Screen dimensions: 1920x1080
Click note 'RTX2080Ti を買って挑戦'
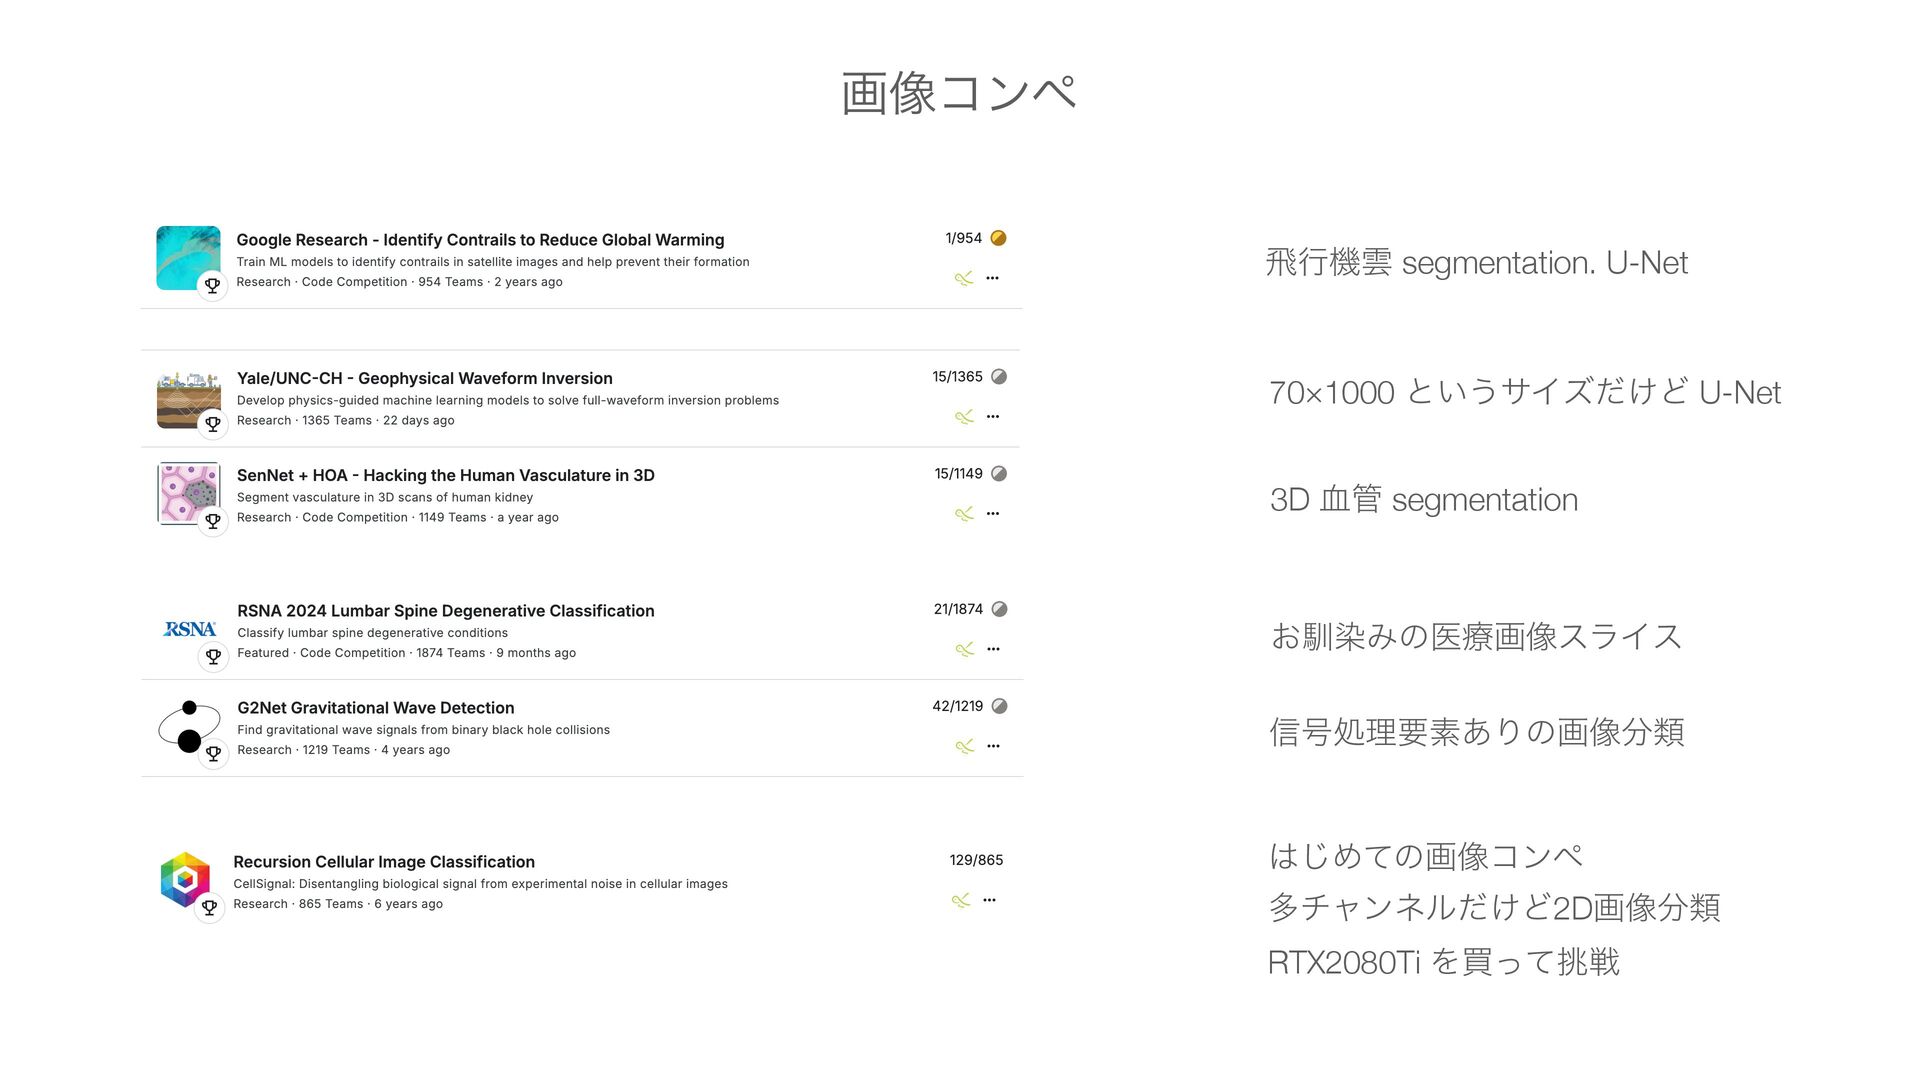(1444, 962)
